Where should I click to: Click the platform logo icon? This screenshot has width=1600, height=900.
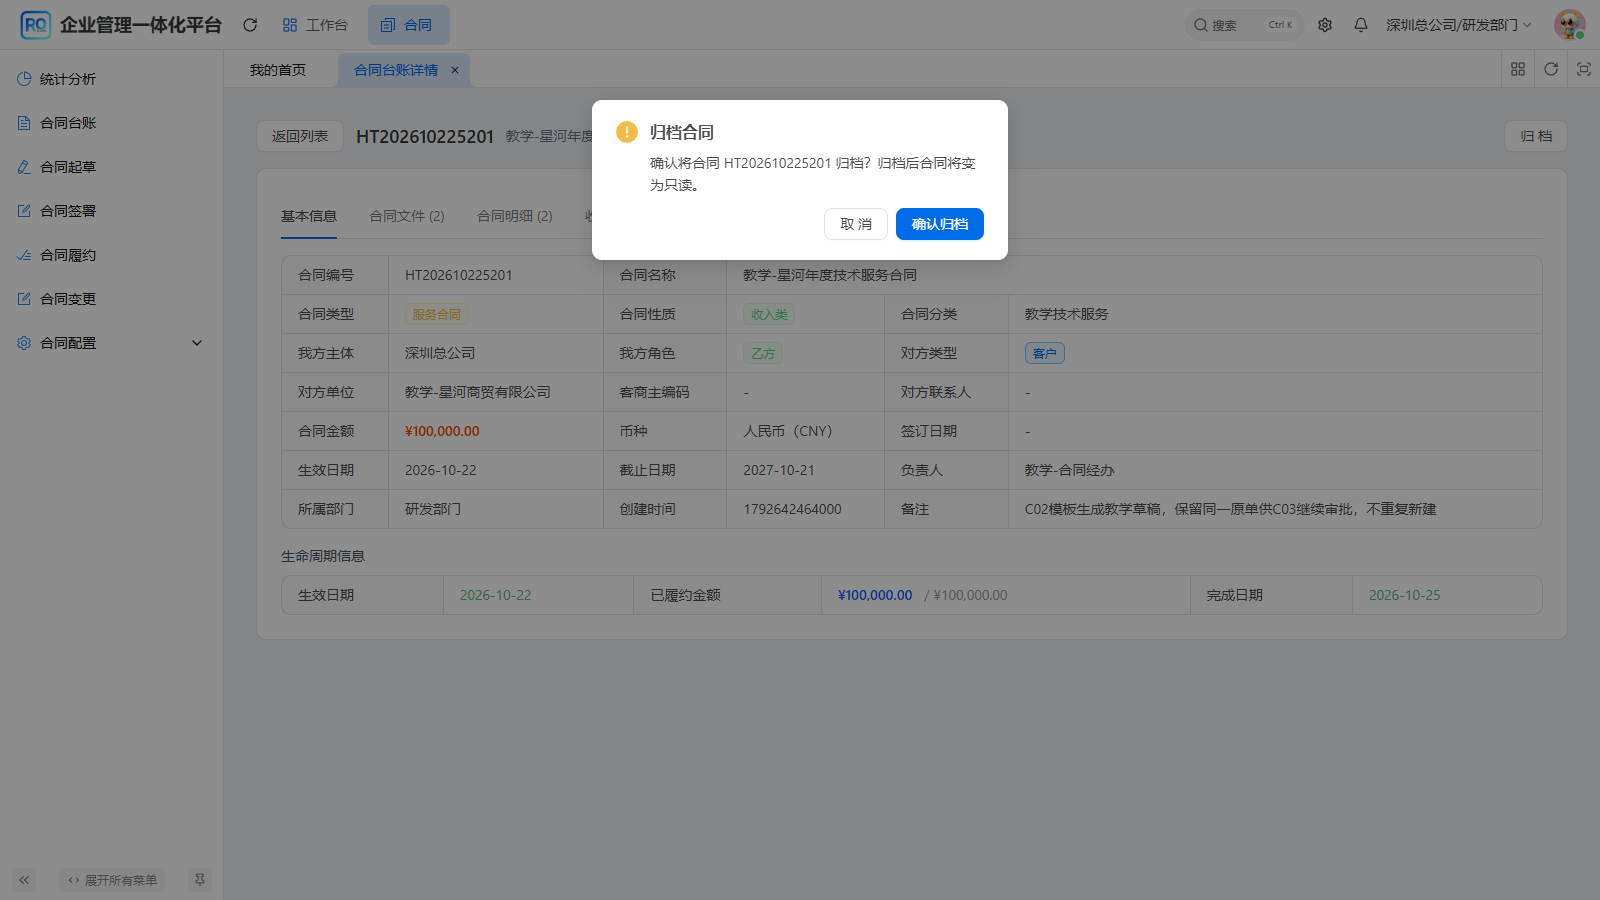click(x=35, y=25)
